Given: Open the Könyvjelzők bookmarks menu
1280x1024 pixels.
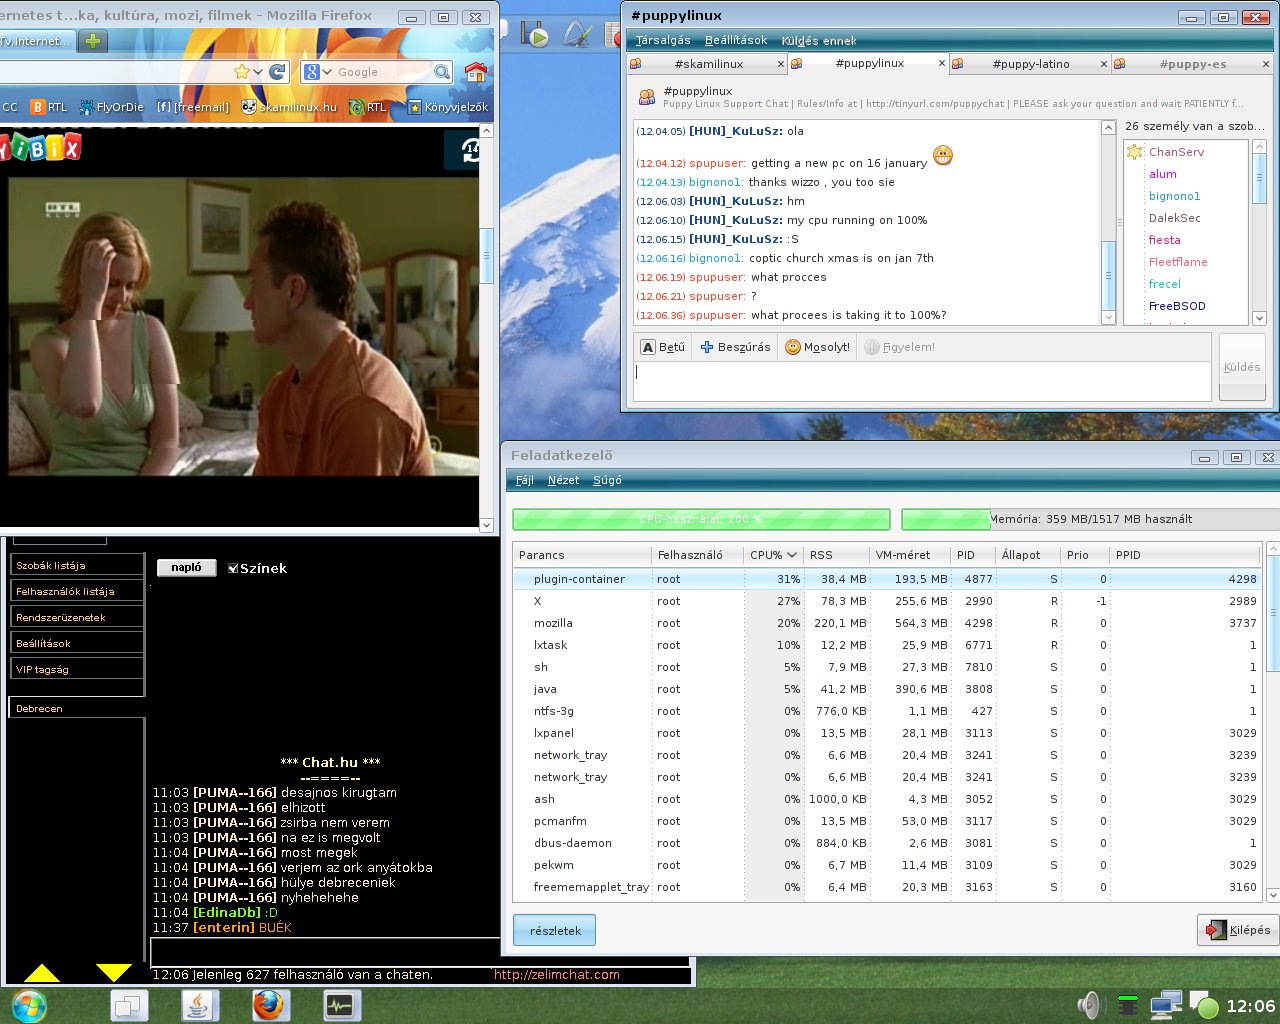Looking at the screenshot, I should point(448,107).
